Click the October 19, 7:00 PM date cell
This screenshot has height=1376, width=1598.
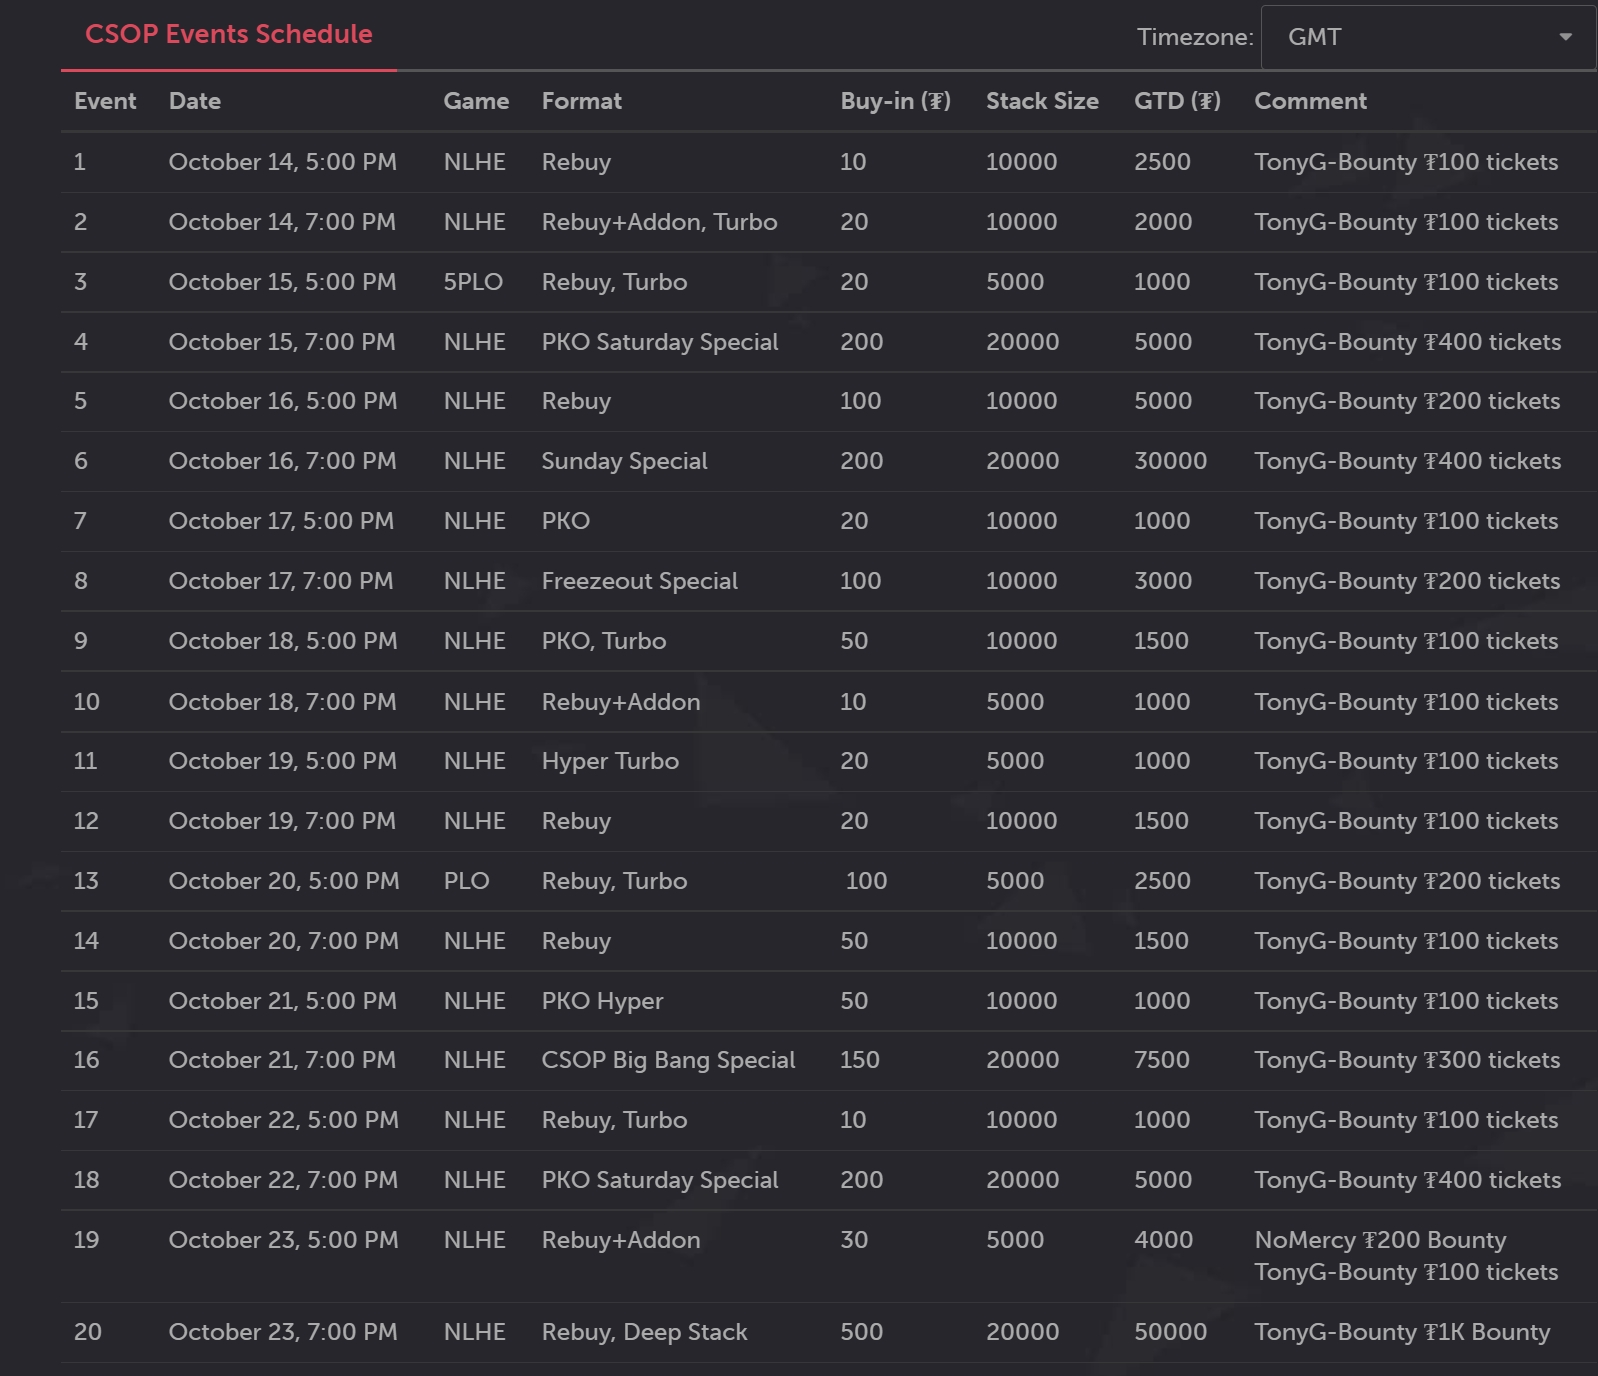pos(282,821)
